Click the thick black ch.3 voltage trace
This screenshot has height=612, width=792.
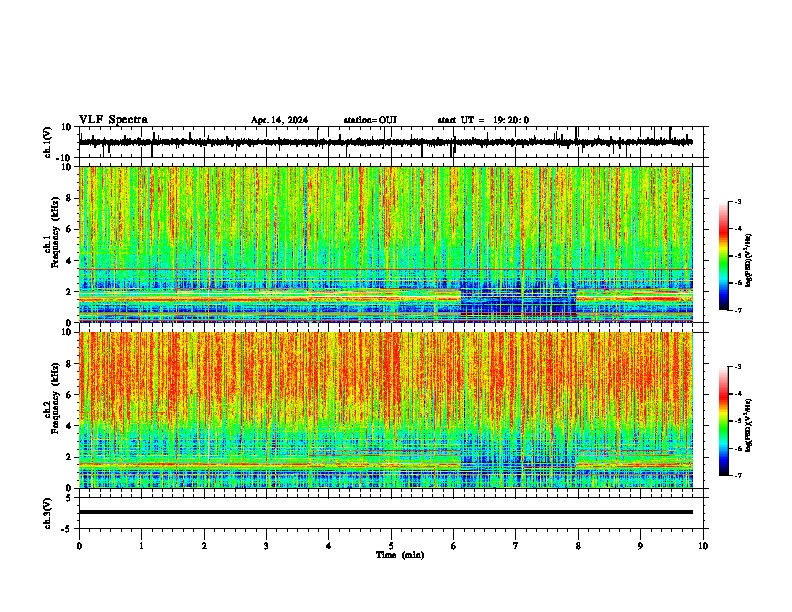coord(386,512)
